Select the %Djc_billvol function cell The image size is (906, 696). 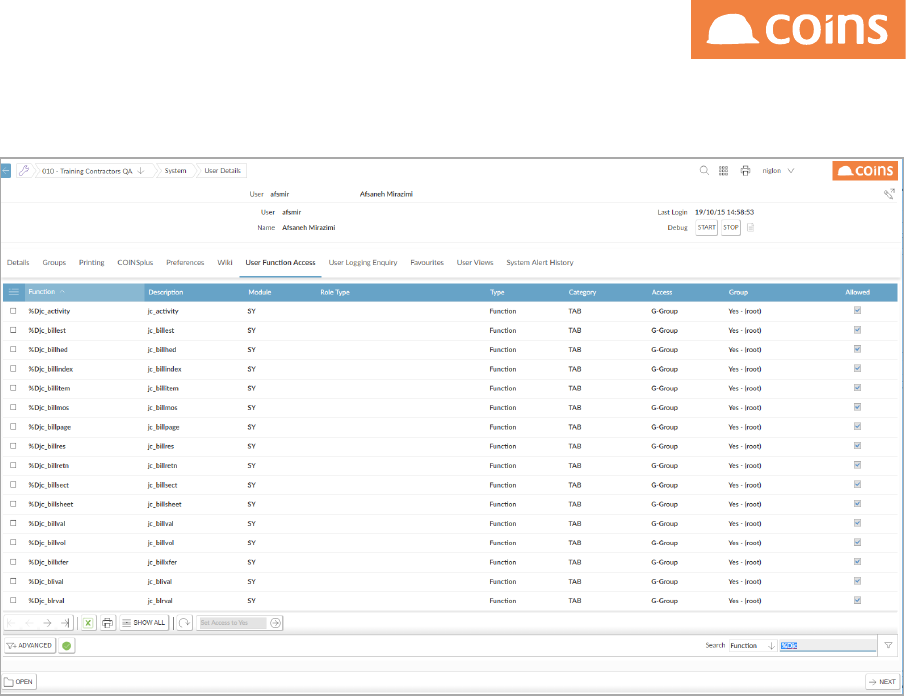click(47, 543)
